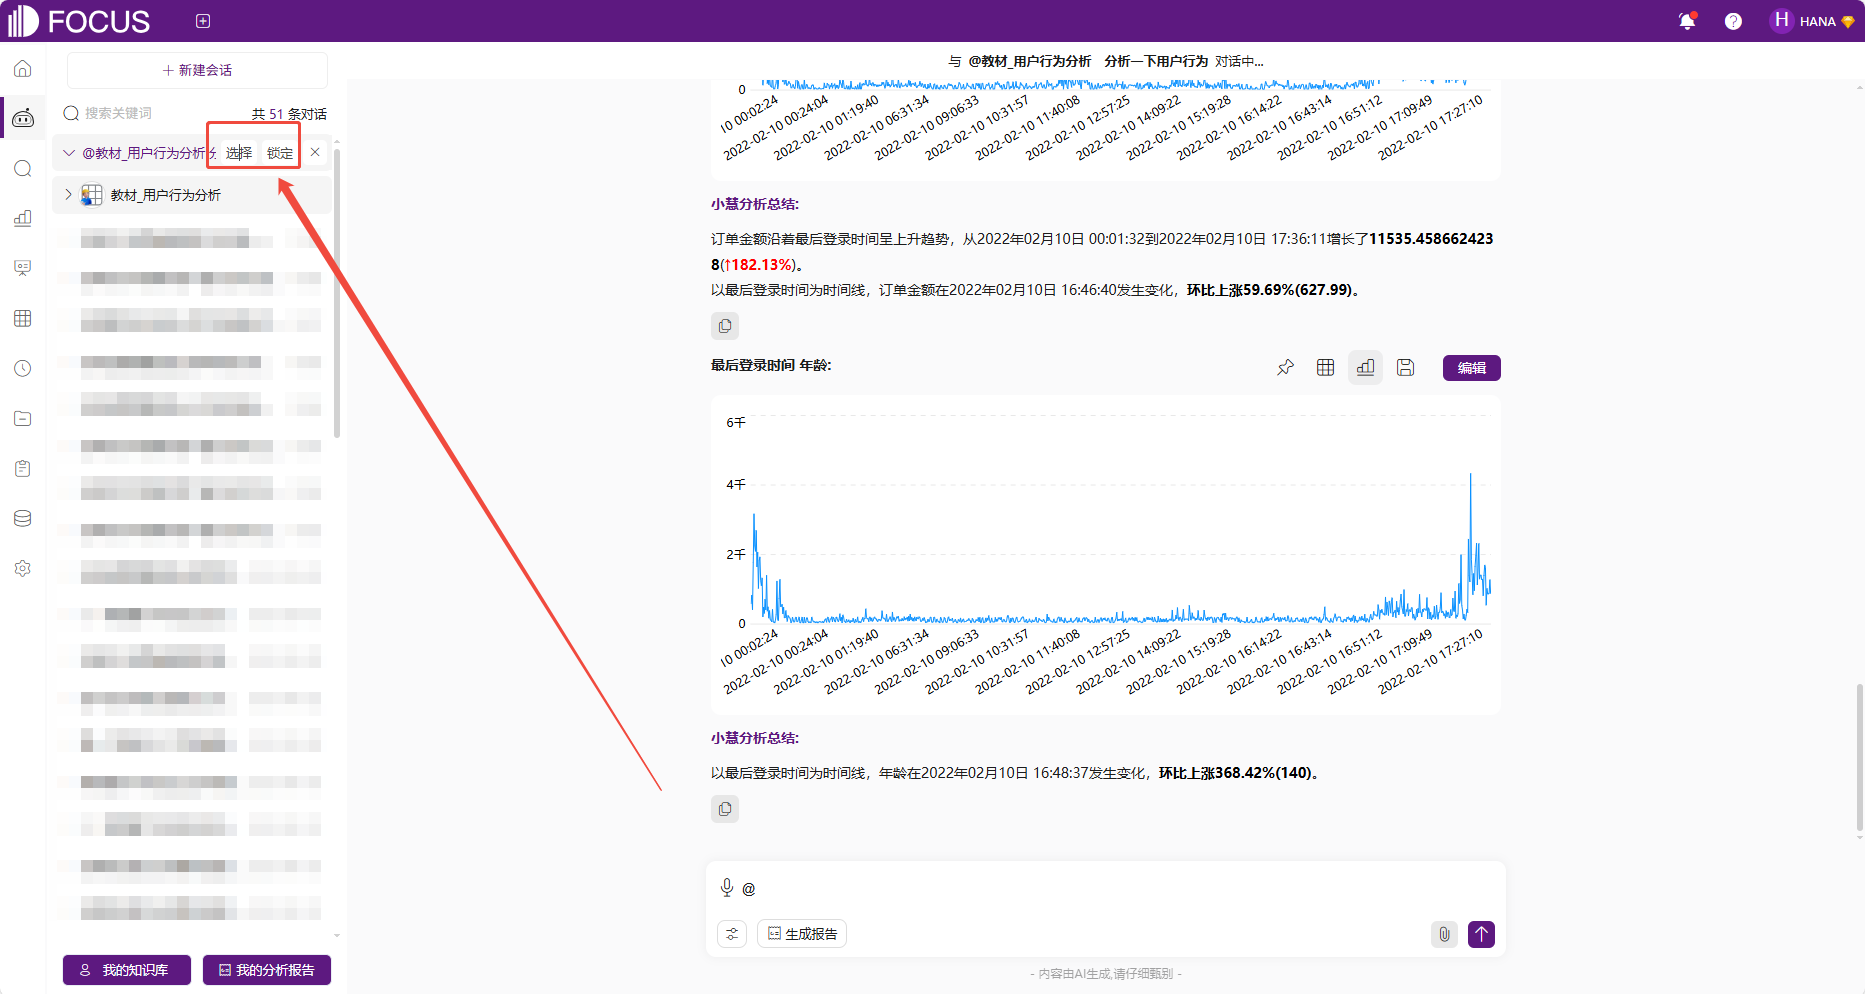Switch 年龄 chart to table view
Viewport: 1865px width, 994px height.
1326,368
